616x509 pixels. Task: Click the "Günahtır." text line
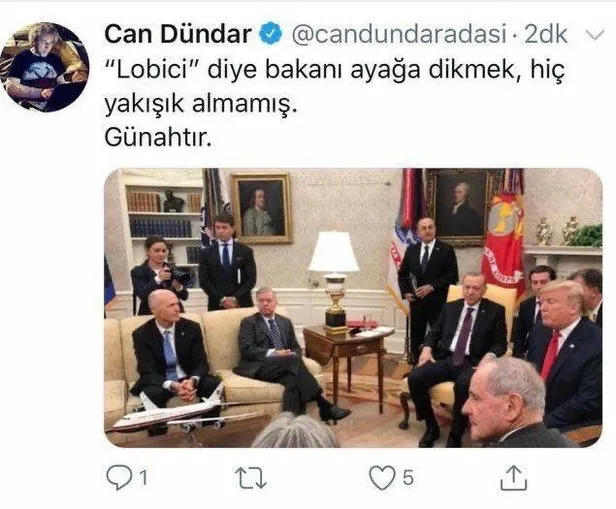[158, 138]
